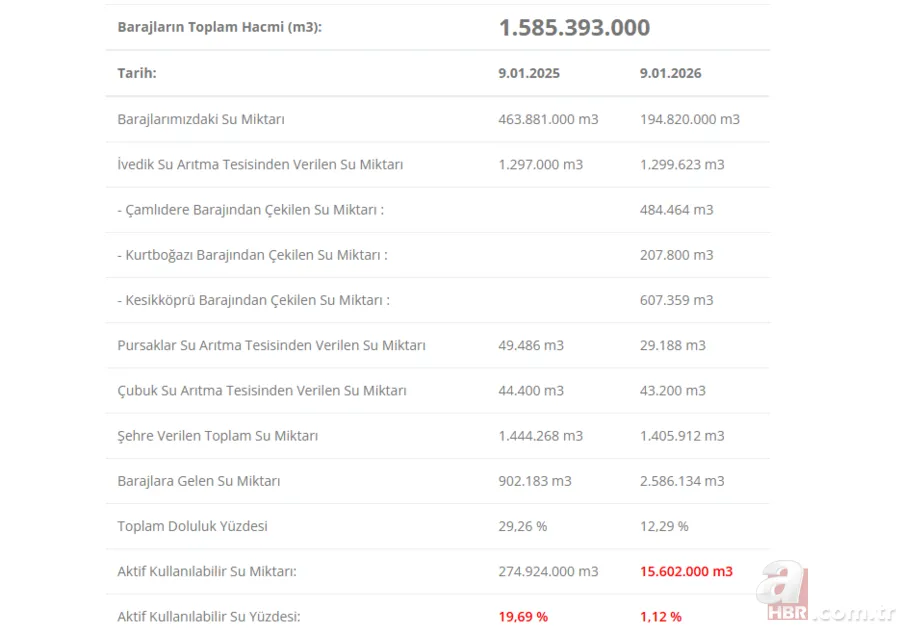The height and width of the screenshot is (633, 900).
Task: Click the İvedik Su Arıtma Tesisinden row label
Action: pyautogui.click(x=260, y=164)
